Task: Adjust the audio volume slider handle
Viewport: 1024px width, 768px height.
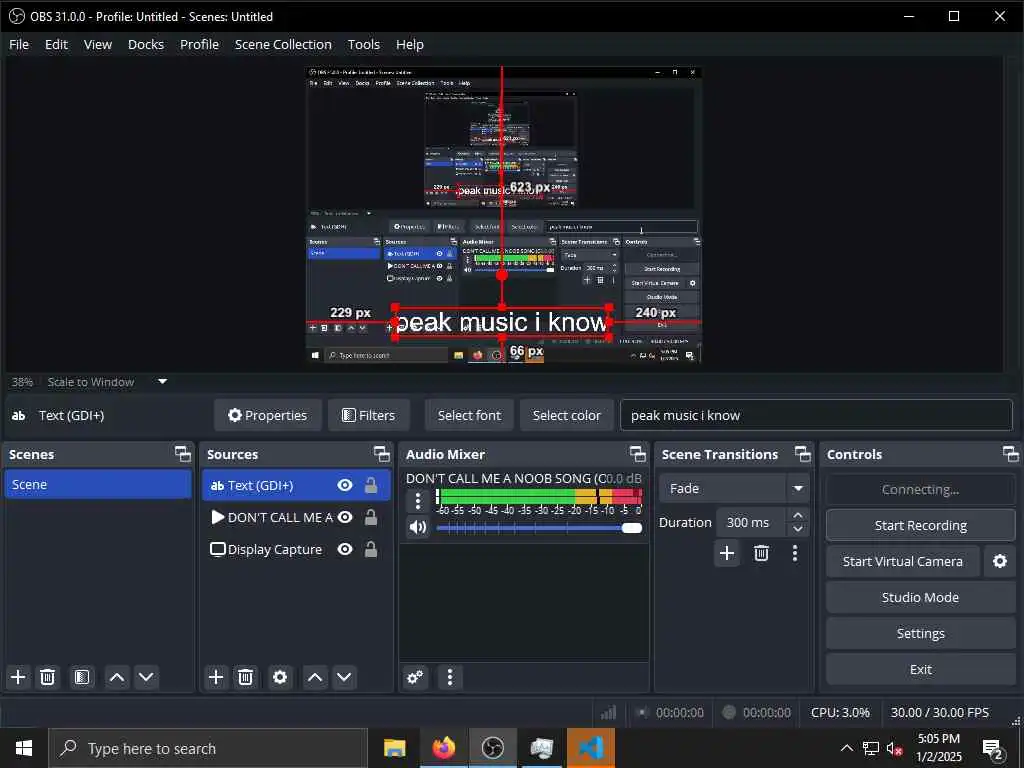Action: (x=632, y=528)
